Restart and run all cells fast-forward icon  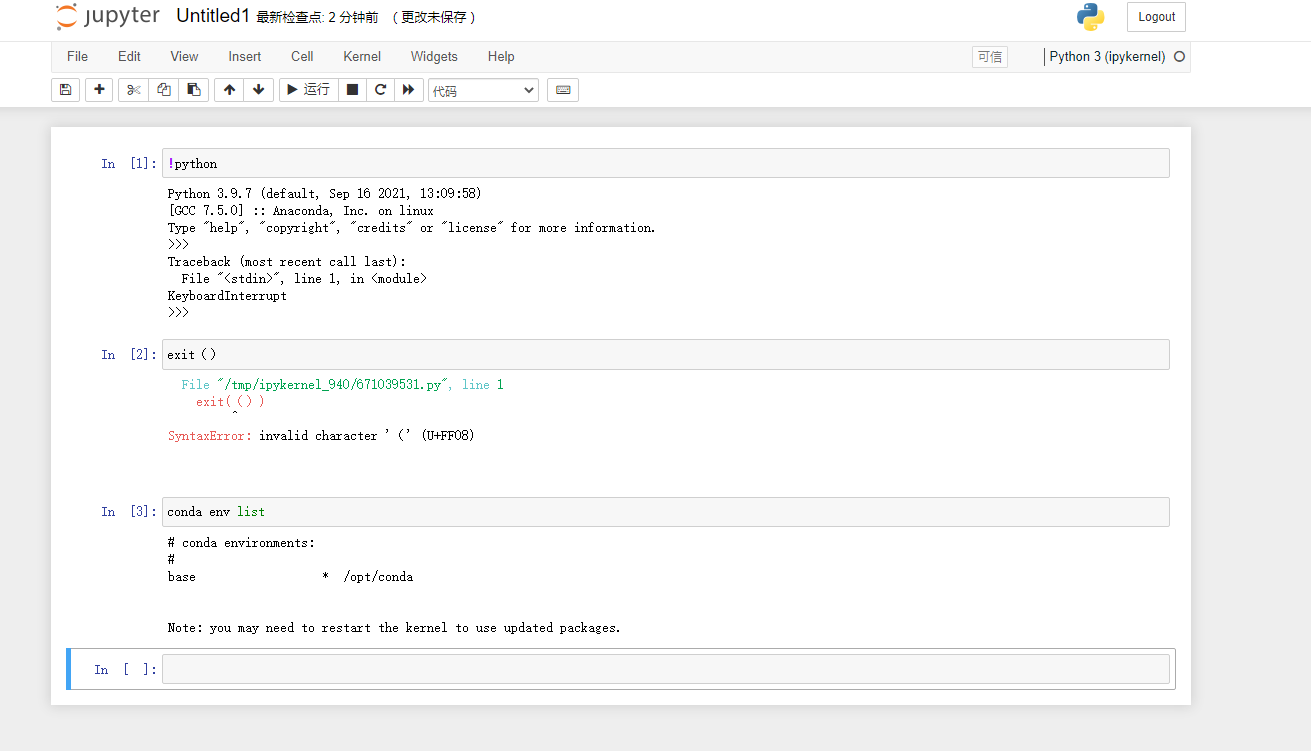(x=409, y=89)
